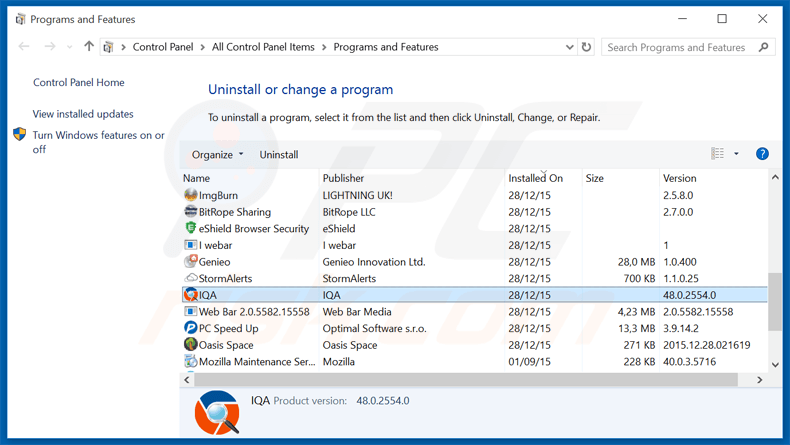Click the 4,23 MB size cell

point(636,311)
